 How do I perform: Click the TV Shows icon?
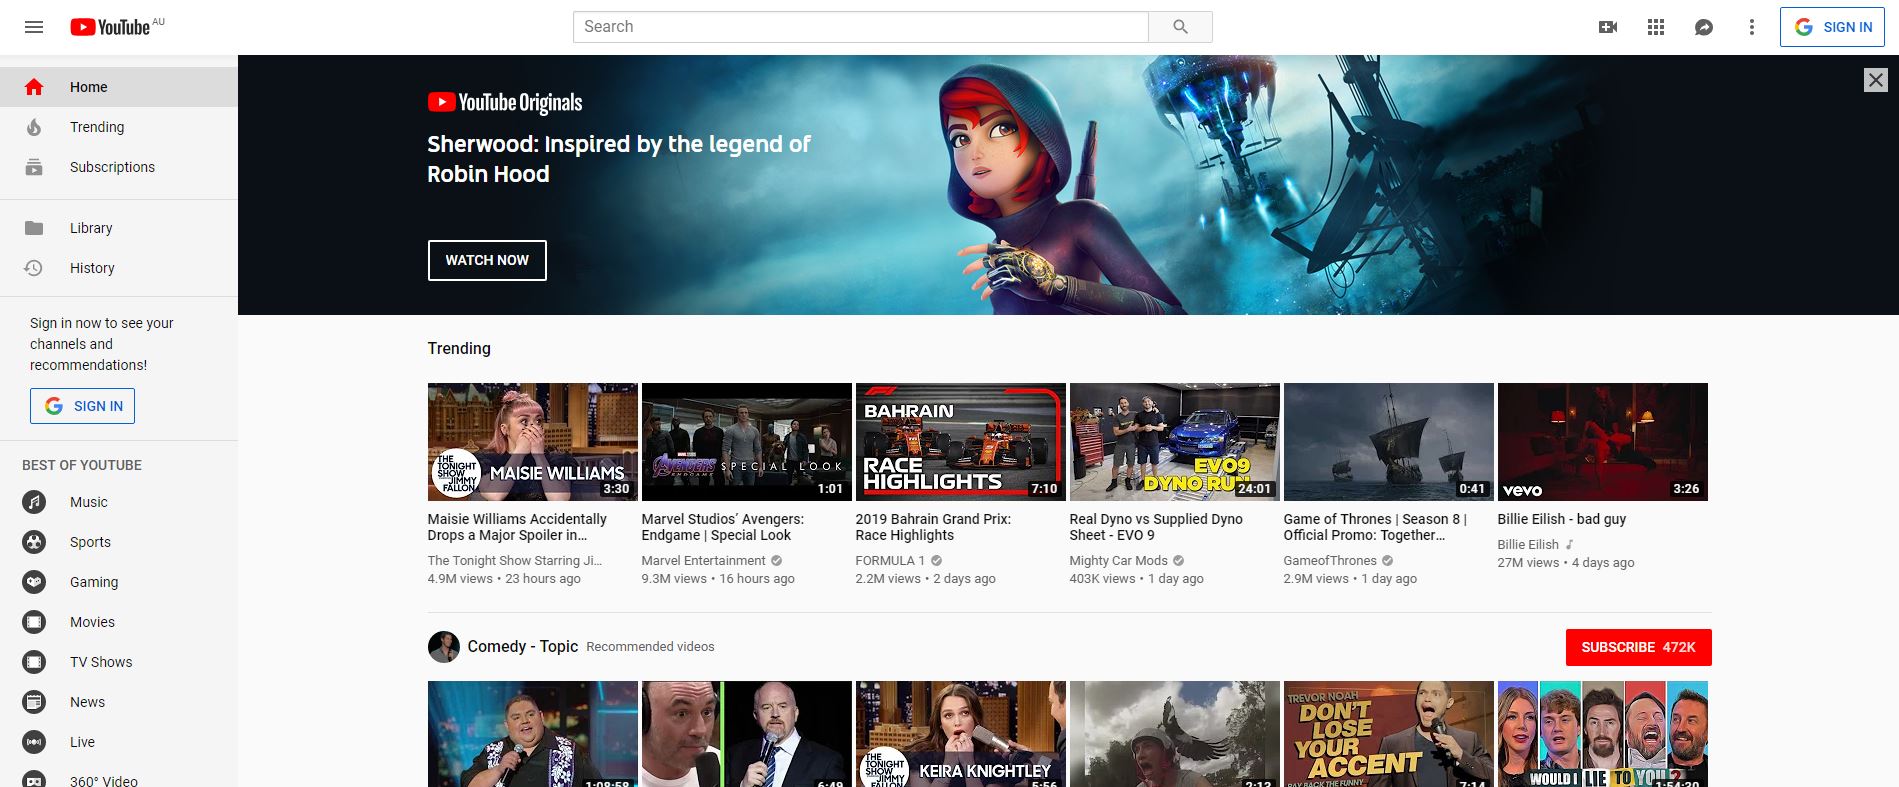point(34,662)
